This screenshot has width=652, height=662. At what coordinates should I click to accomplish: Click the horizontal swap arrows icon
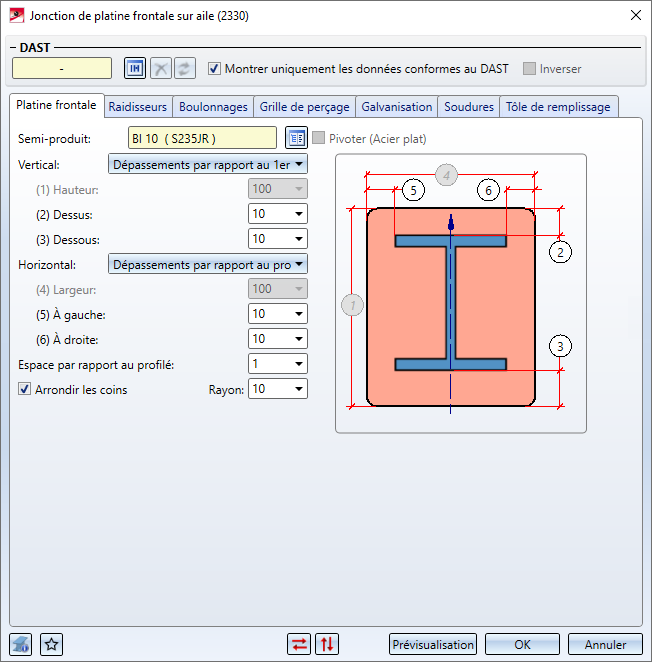[299, 644]
